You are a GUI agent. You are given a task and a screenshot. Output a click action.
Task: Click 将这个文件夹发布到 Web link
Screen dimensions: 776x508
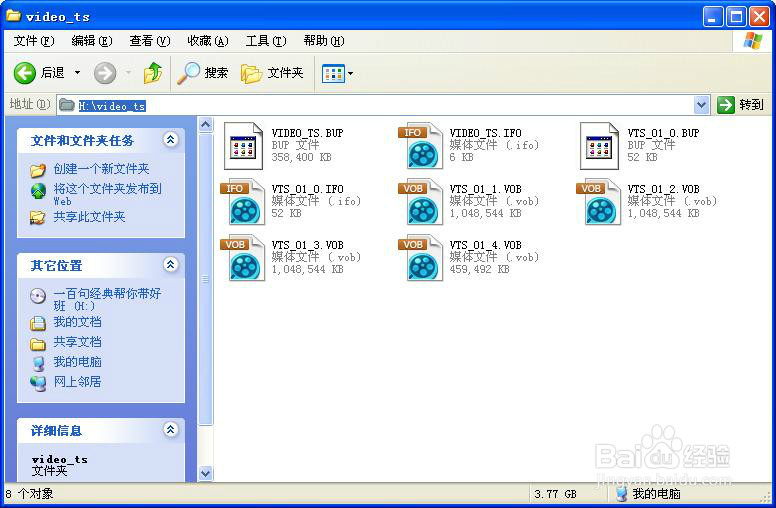pos(107,194)
